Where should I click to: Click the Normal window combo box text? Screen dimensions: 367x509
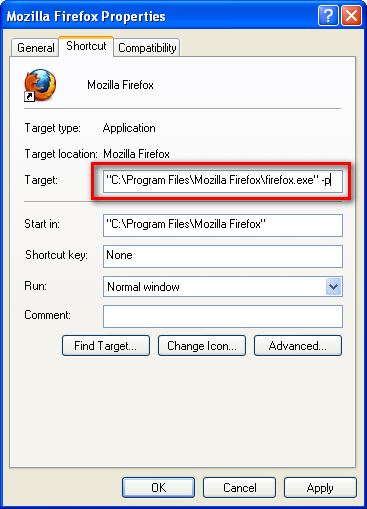point(143,287)
